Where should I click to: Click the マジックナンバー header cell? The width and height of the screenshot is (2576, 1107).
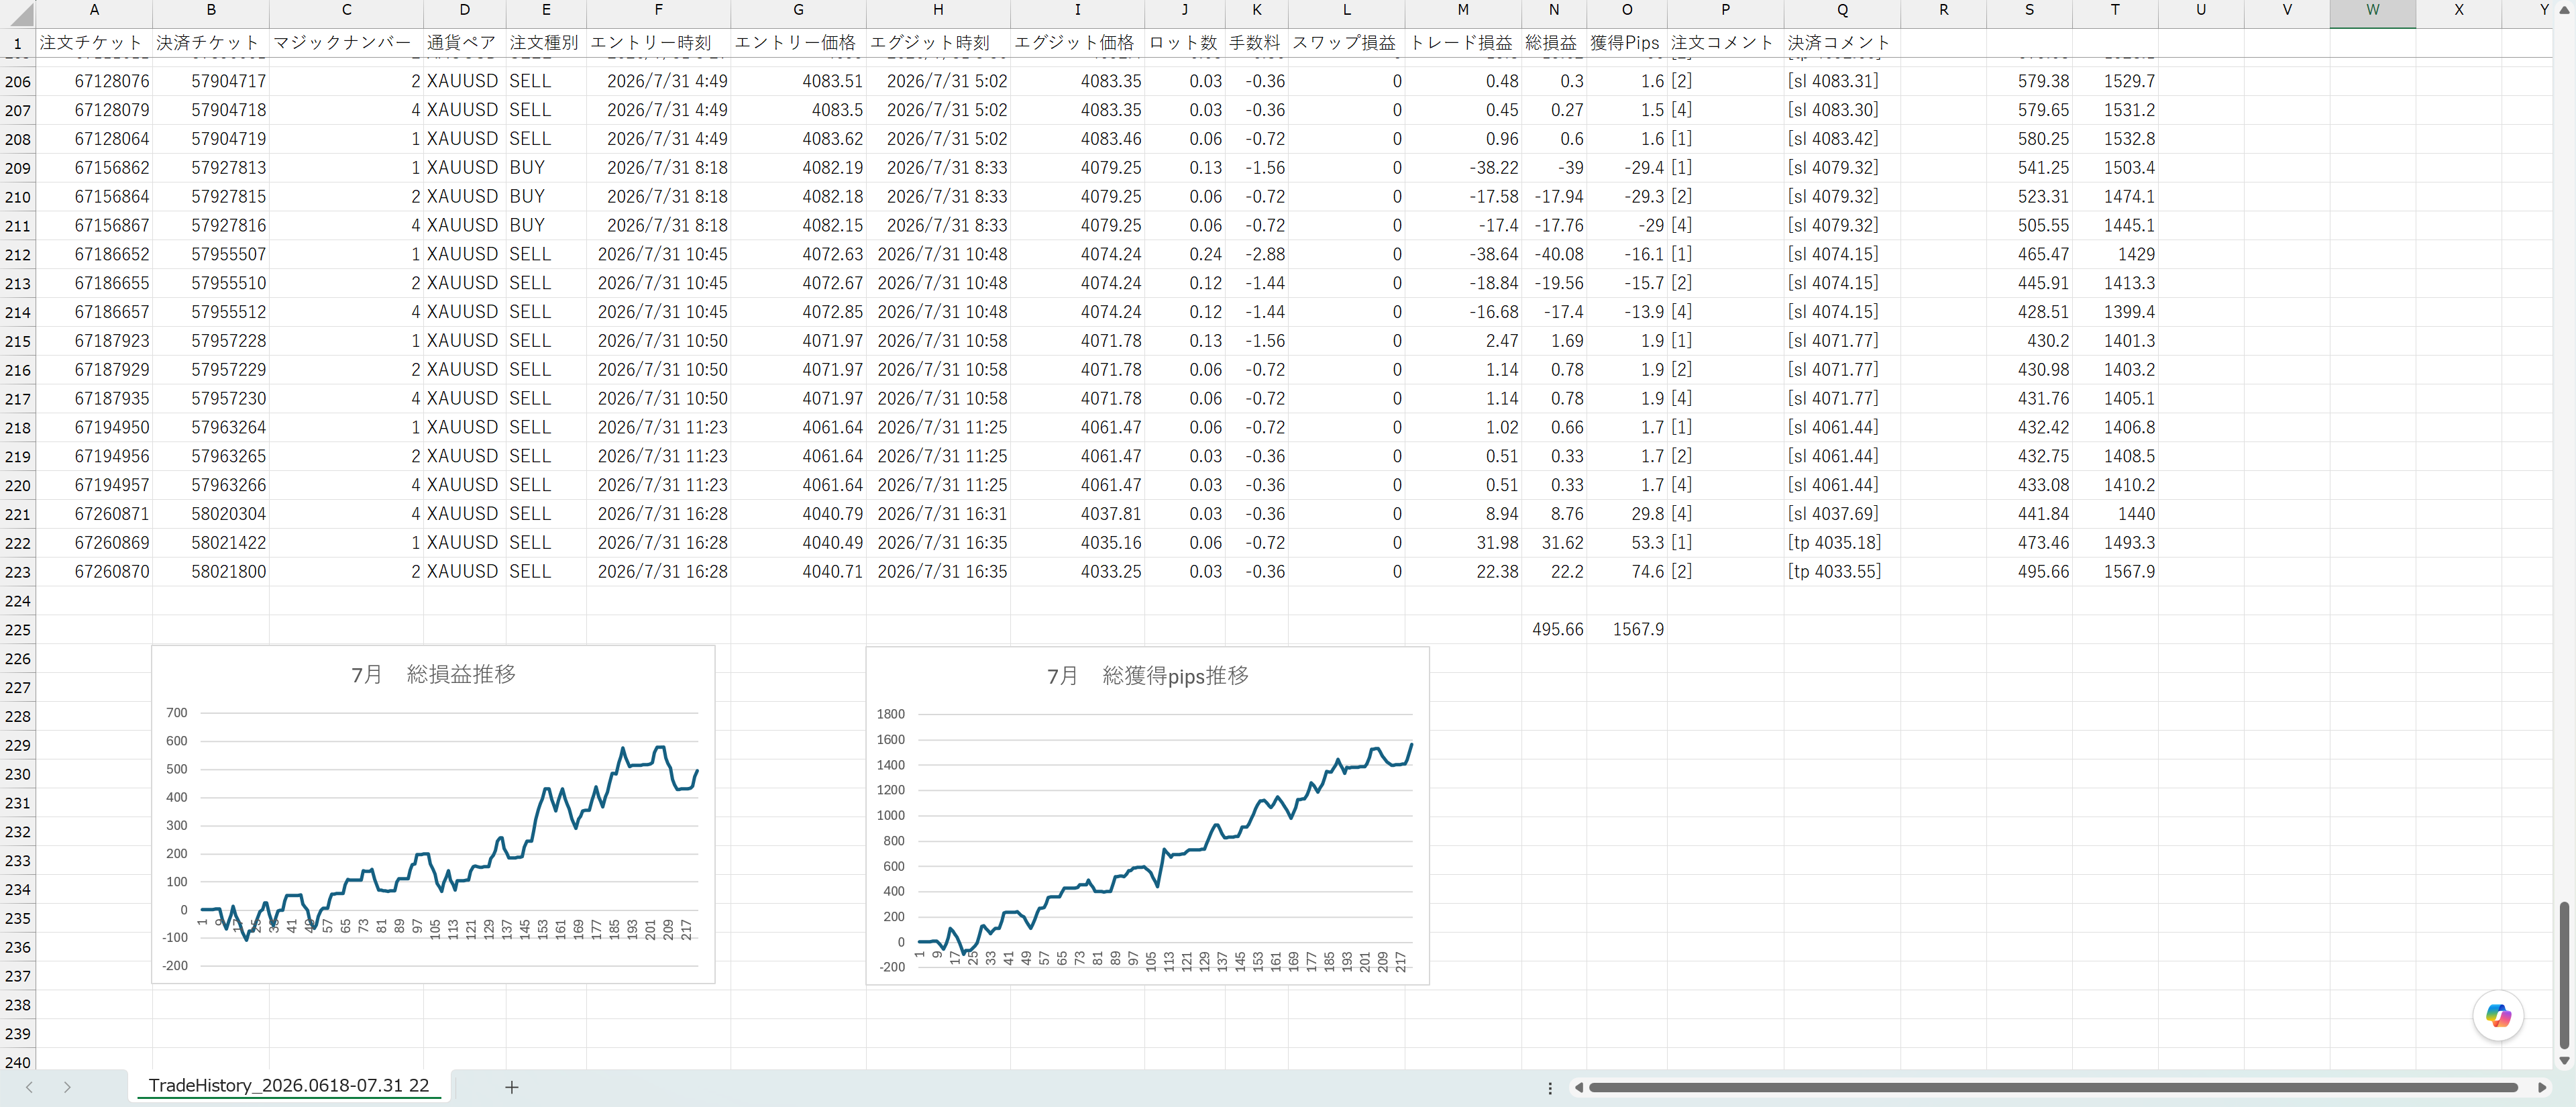[x=346, y=43]
